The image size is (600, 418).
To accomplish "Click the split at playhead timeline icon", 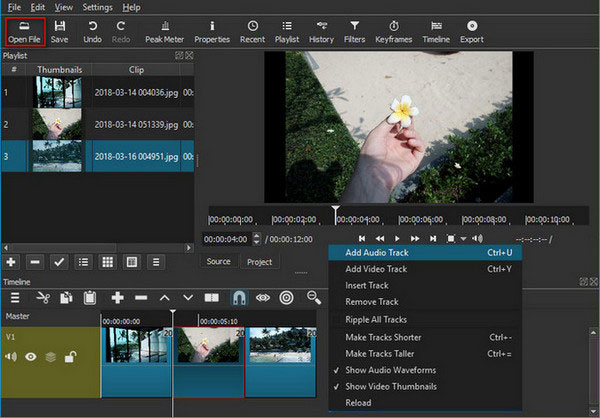I will (212, 297).
